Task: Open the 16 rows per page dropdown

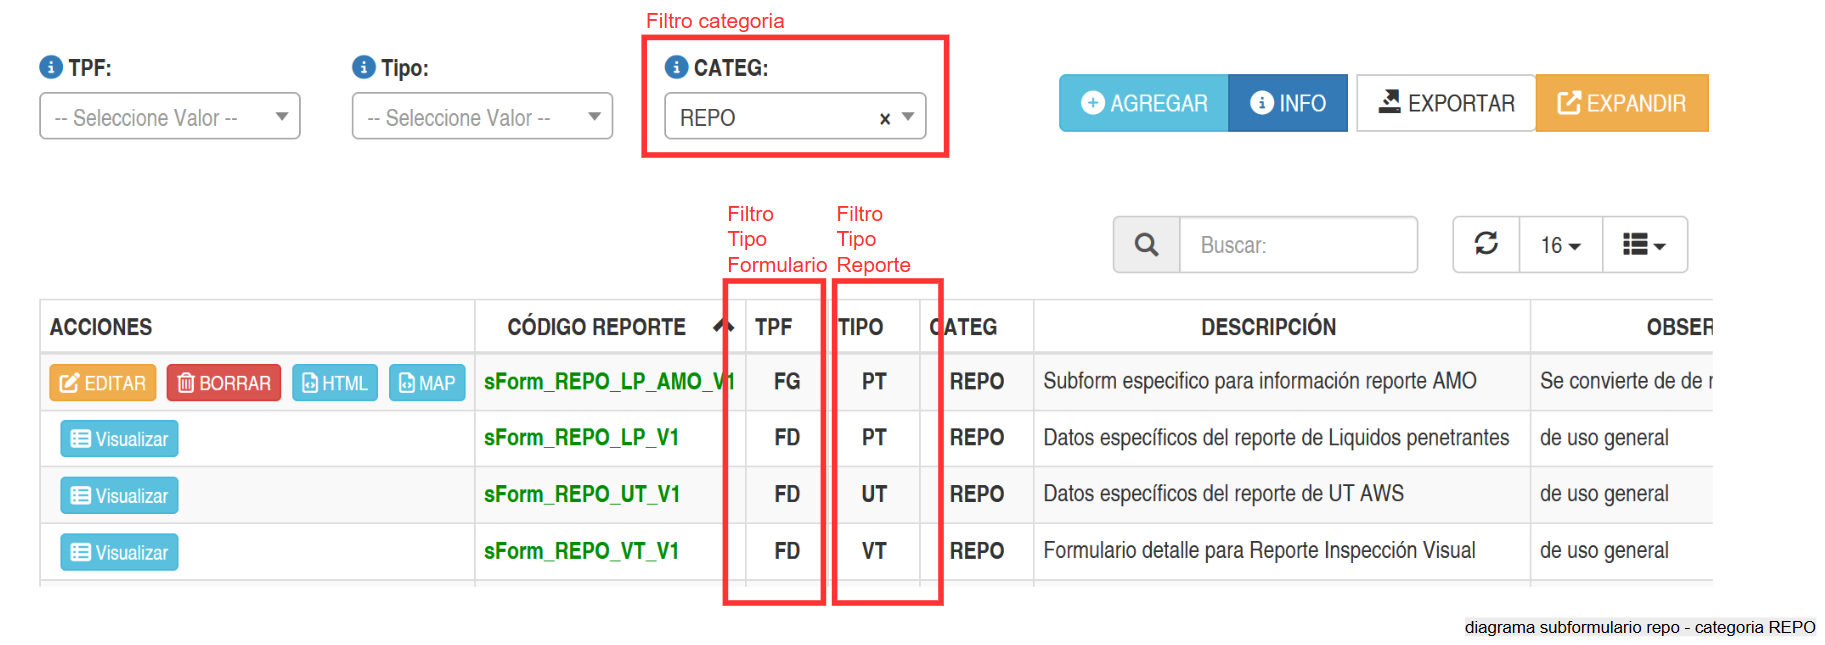Action: [x=1560, y=245]
